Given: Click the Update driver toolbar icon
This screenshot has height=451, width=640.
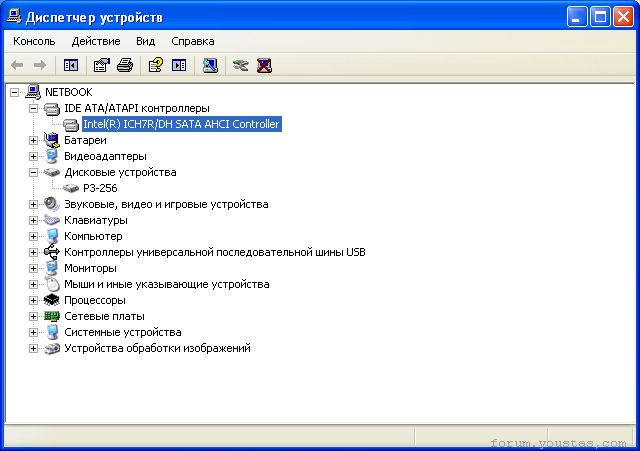Looking at the screenshot, I should coord(240,65).
